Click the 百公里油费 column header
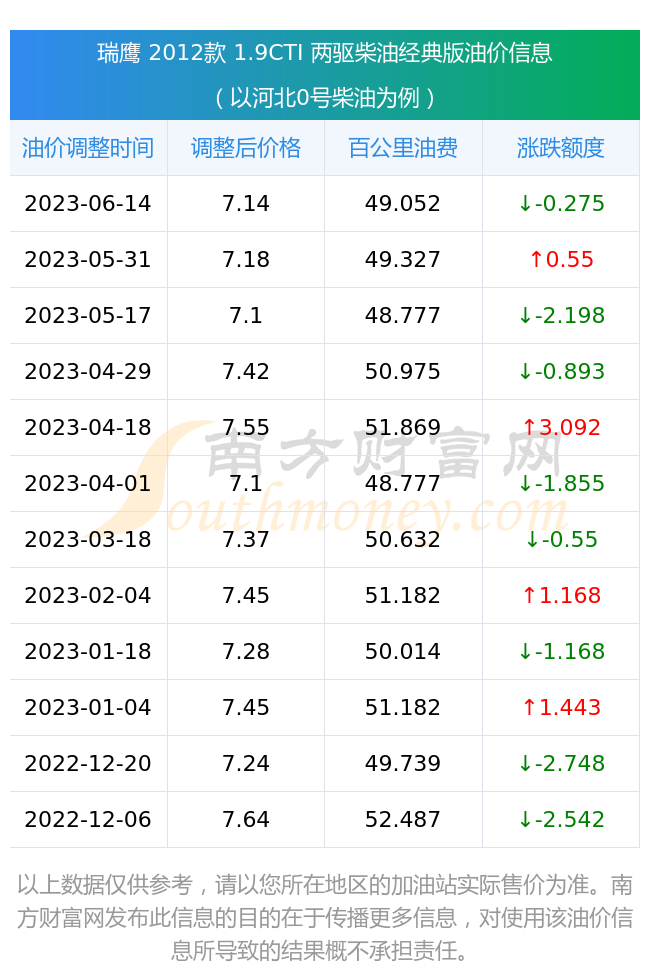Image resolution: width=650 pixels, height=977 pixels. [x=403, y=148]
